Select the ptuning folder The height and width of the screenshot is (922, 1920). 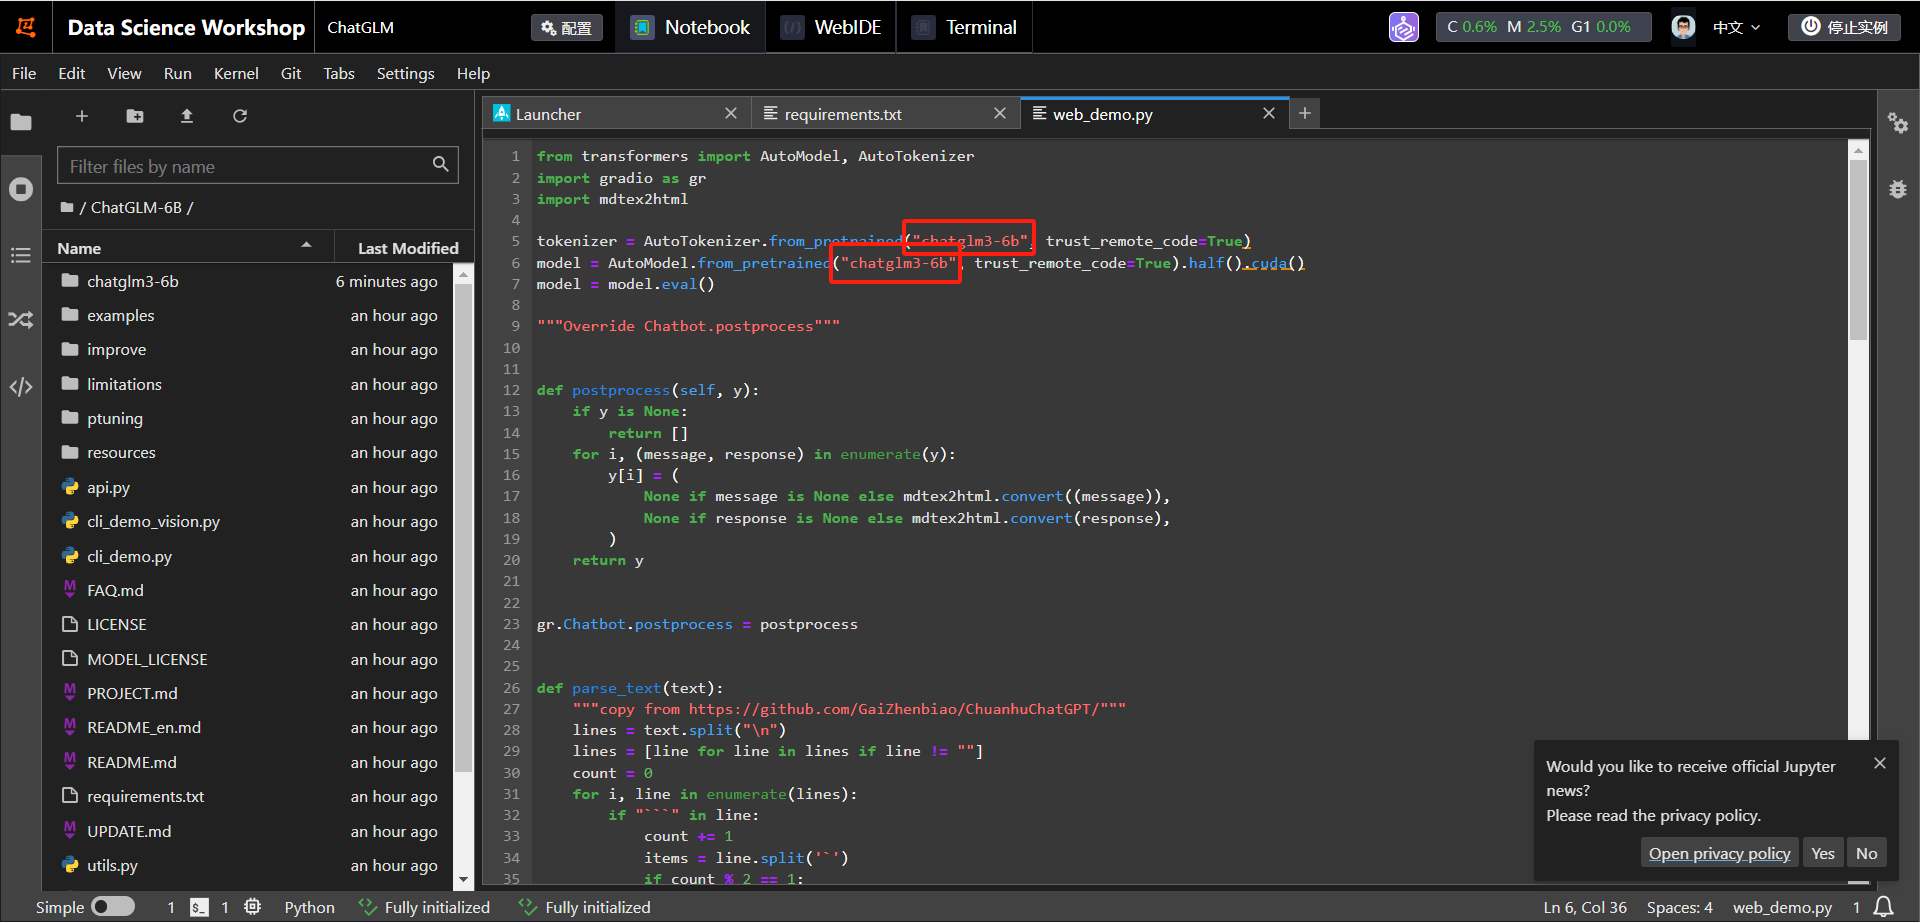click(250, 418)
